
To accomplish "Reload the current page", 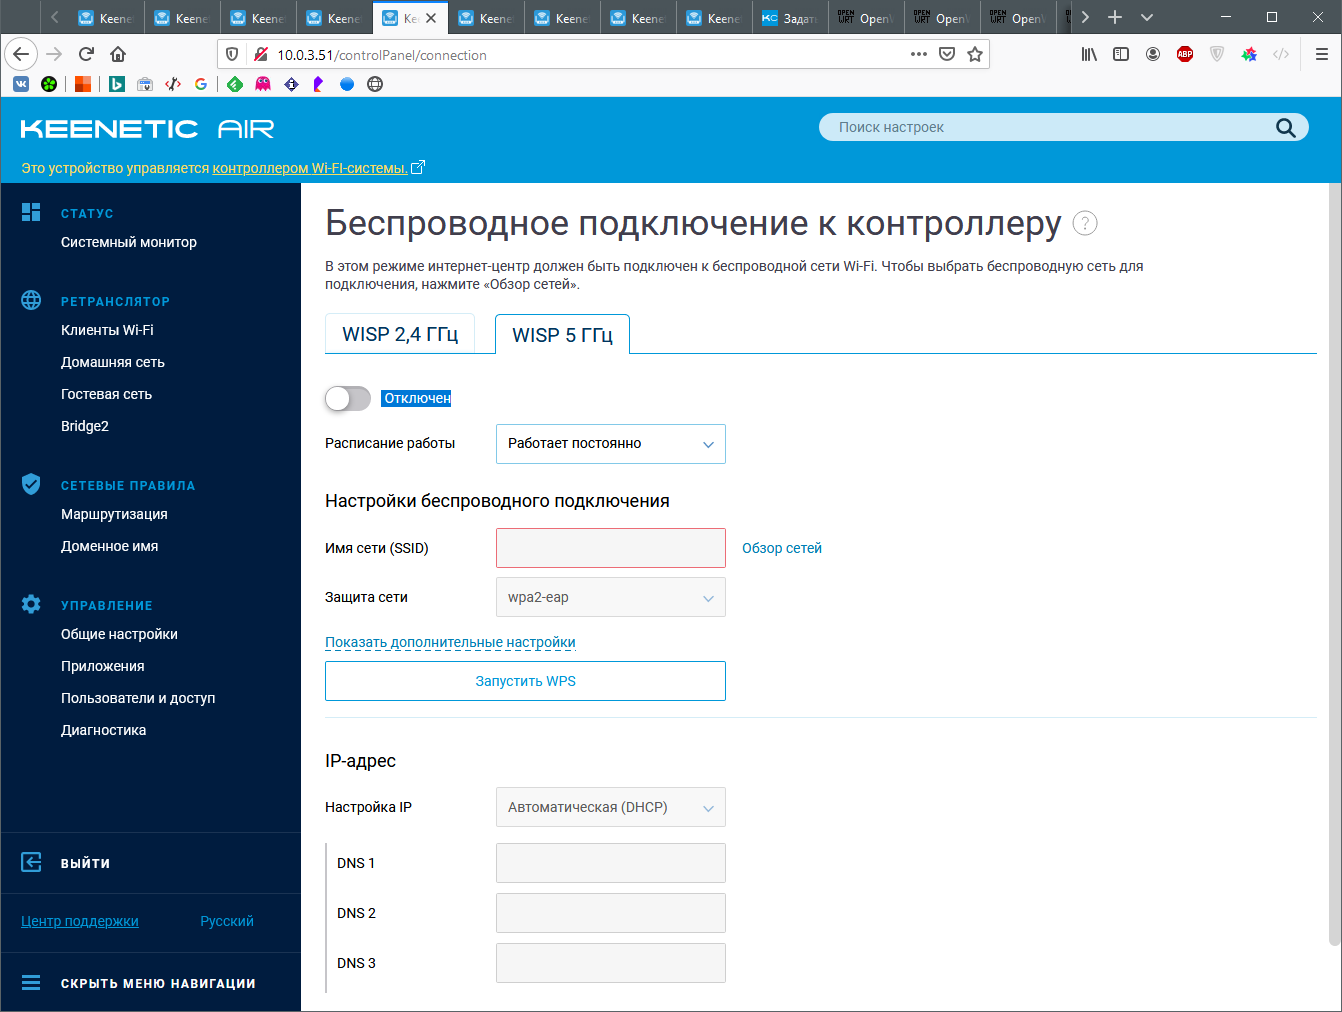I will (86, 54).
